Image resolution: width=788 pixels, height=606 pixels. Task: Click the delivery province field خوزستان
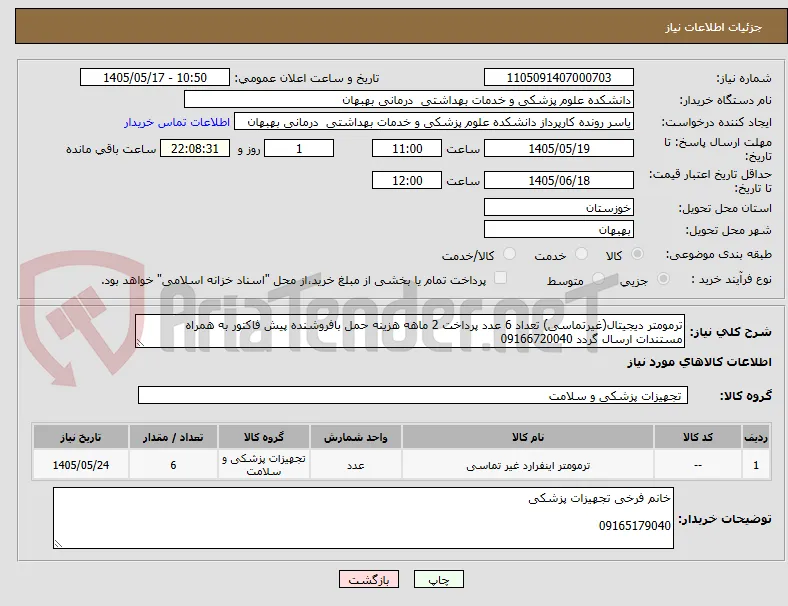click(x=559, y=207)
